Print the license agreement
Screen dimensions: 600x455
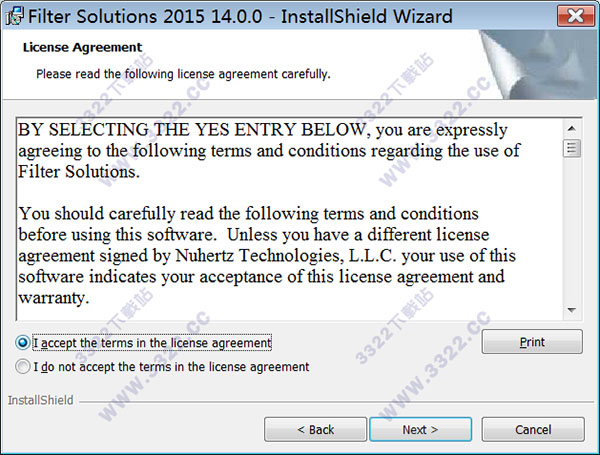click(x=532, y=342)
